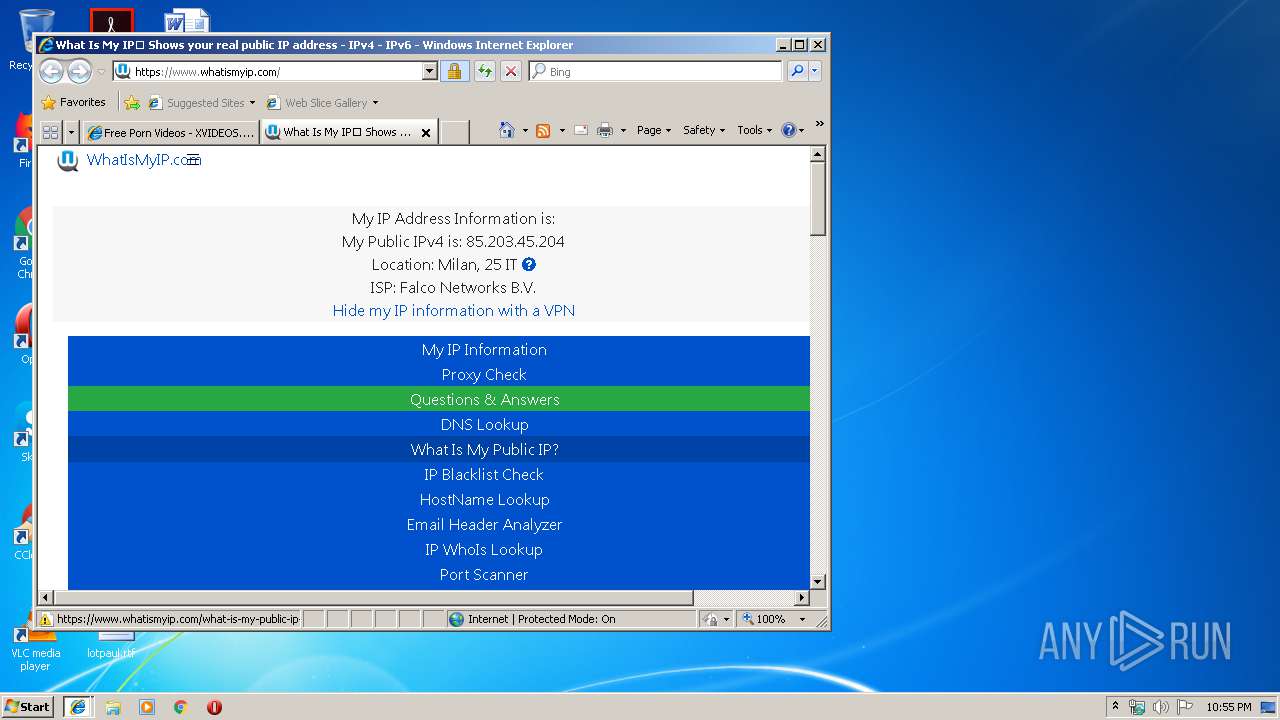Open media player taskbar icon

(x=147, y=707)
